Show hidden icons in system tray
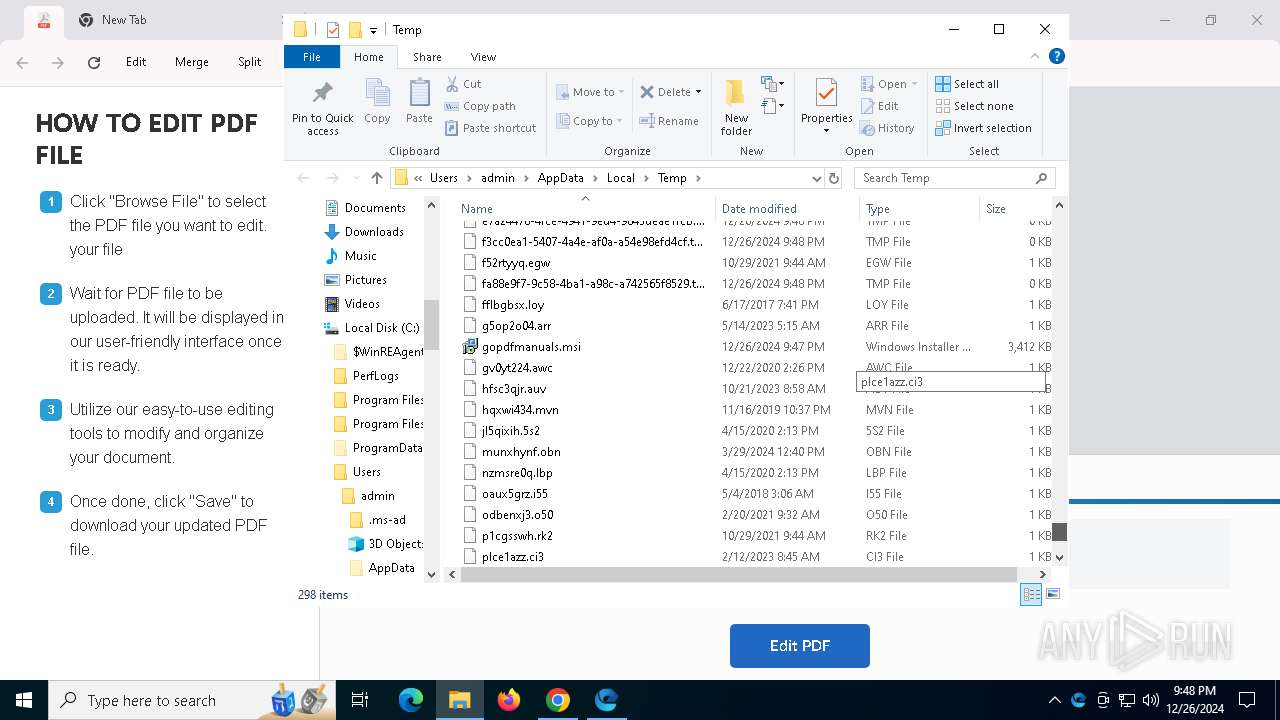The width and height of the screenshot is (1280, 720). 1054,700
